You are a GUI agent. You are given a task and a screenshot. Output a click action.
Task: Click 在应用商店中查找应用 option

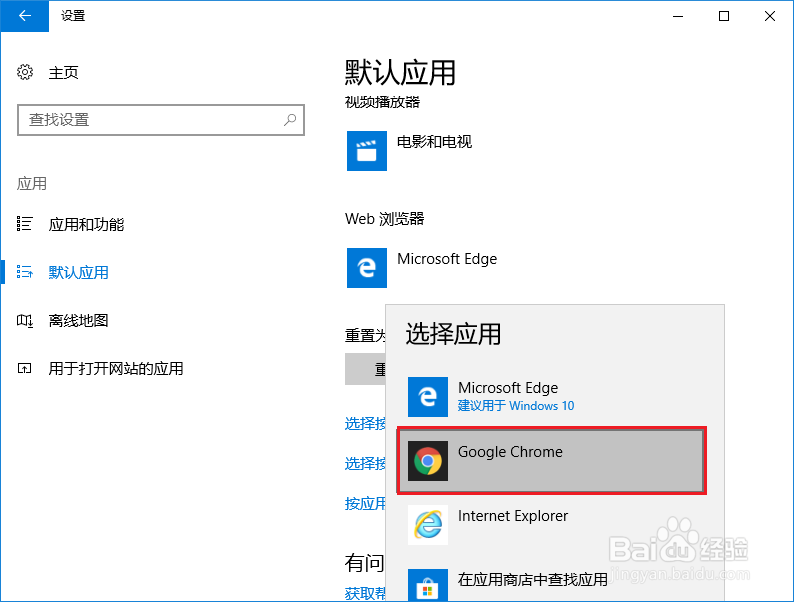533,579
